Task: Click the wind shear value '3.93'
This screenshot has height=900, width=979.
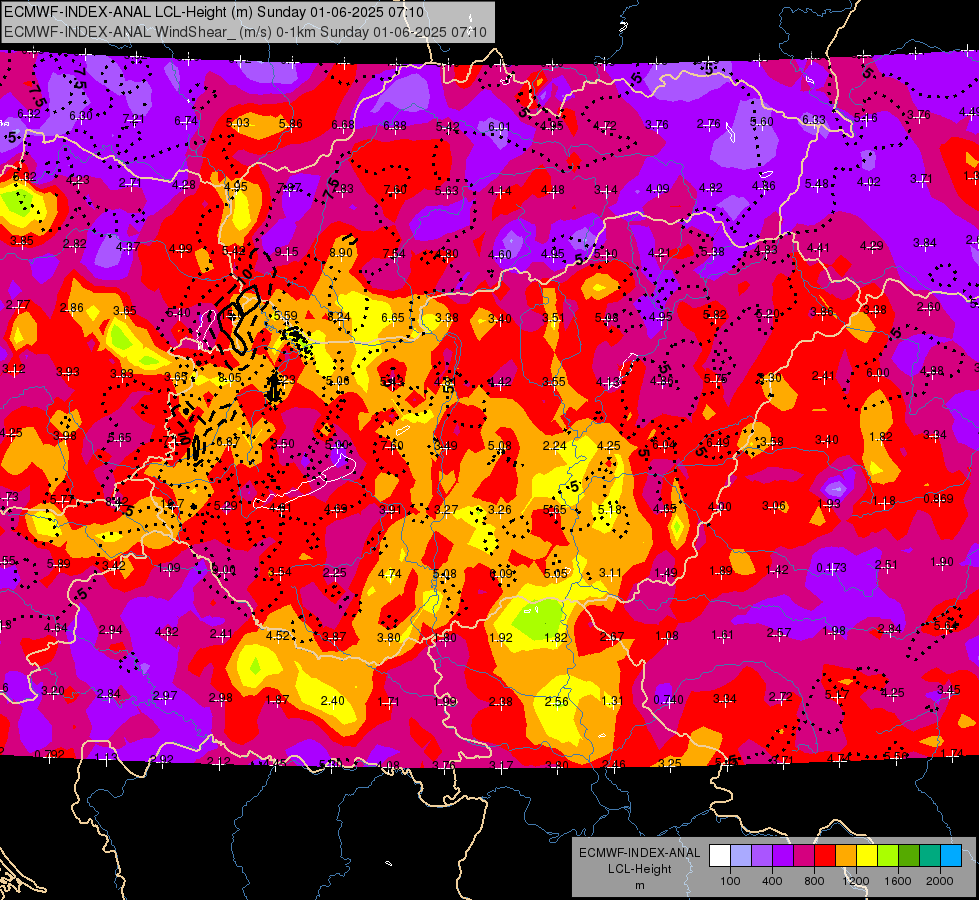Action: [x=67, y=372]
